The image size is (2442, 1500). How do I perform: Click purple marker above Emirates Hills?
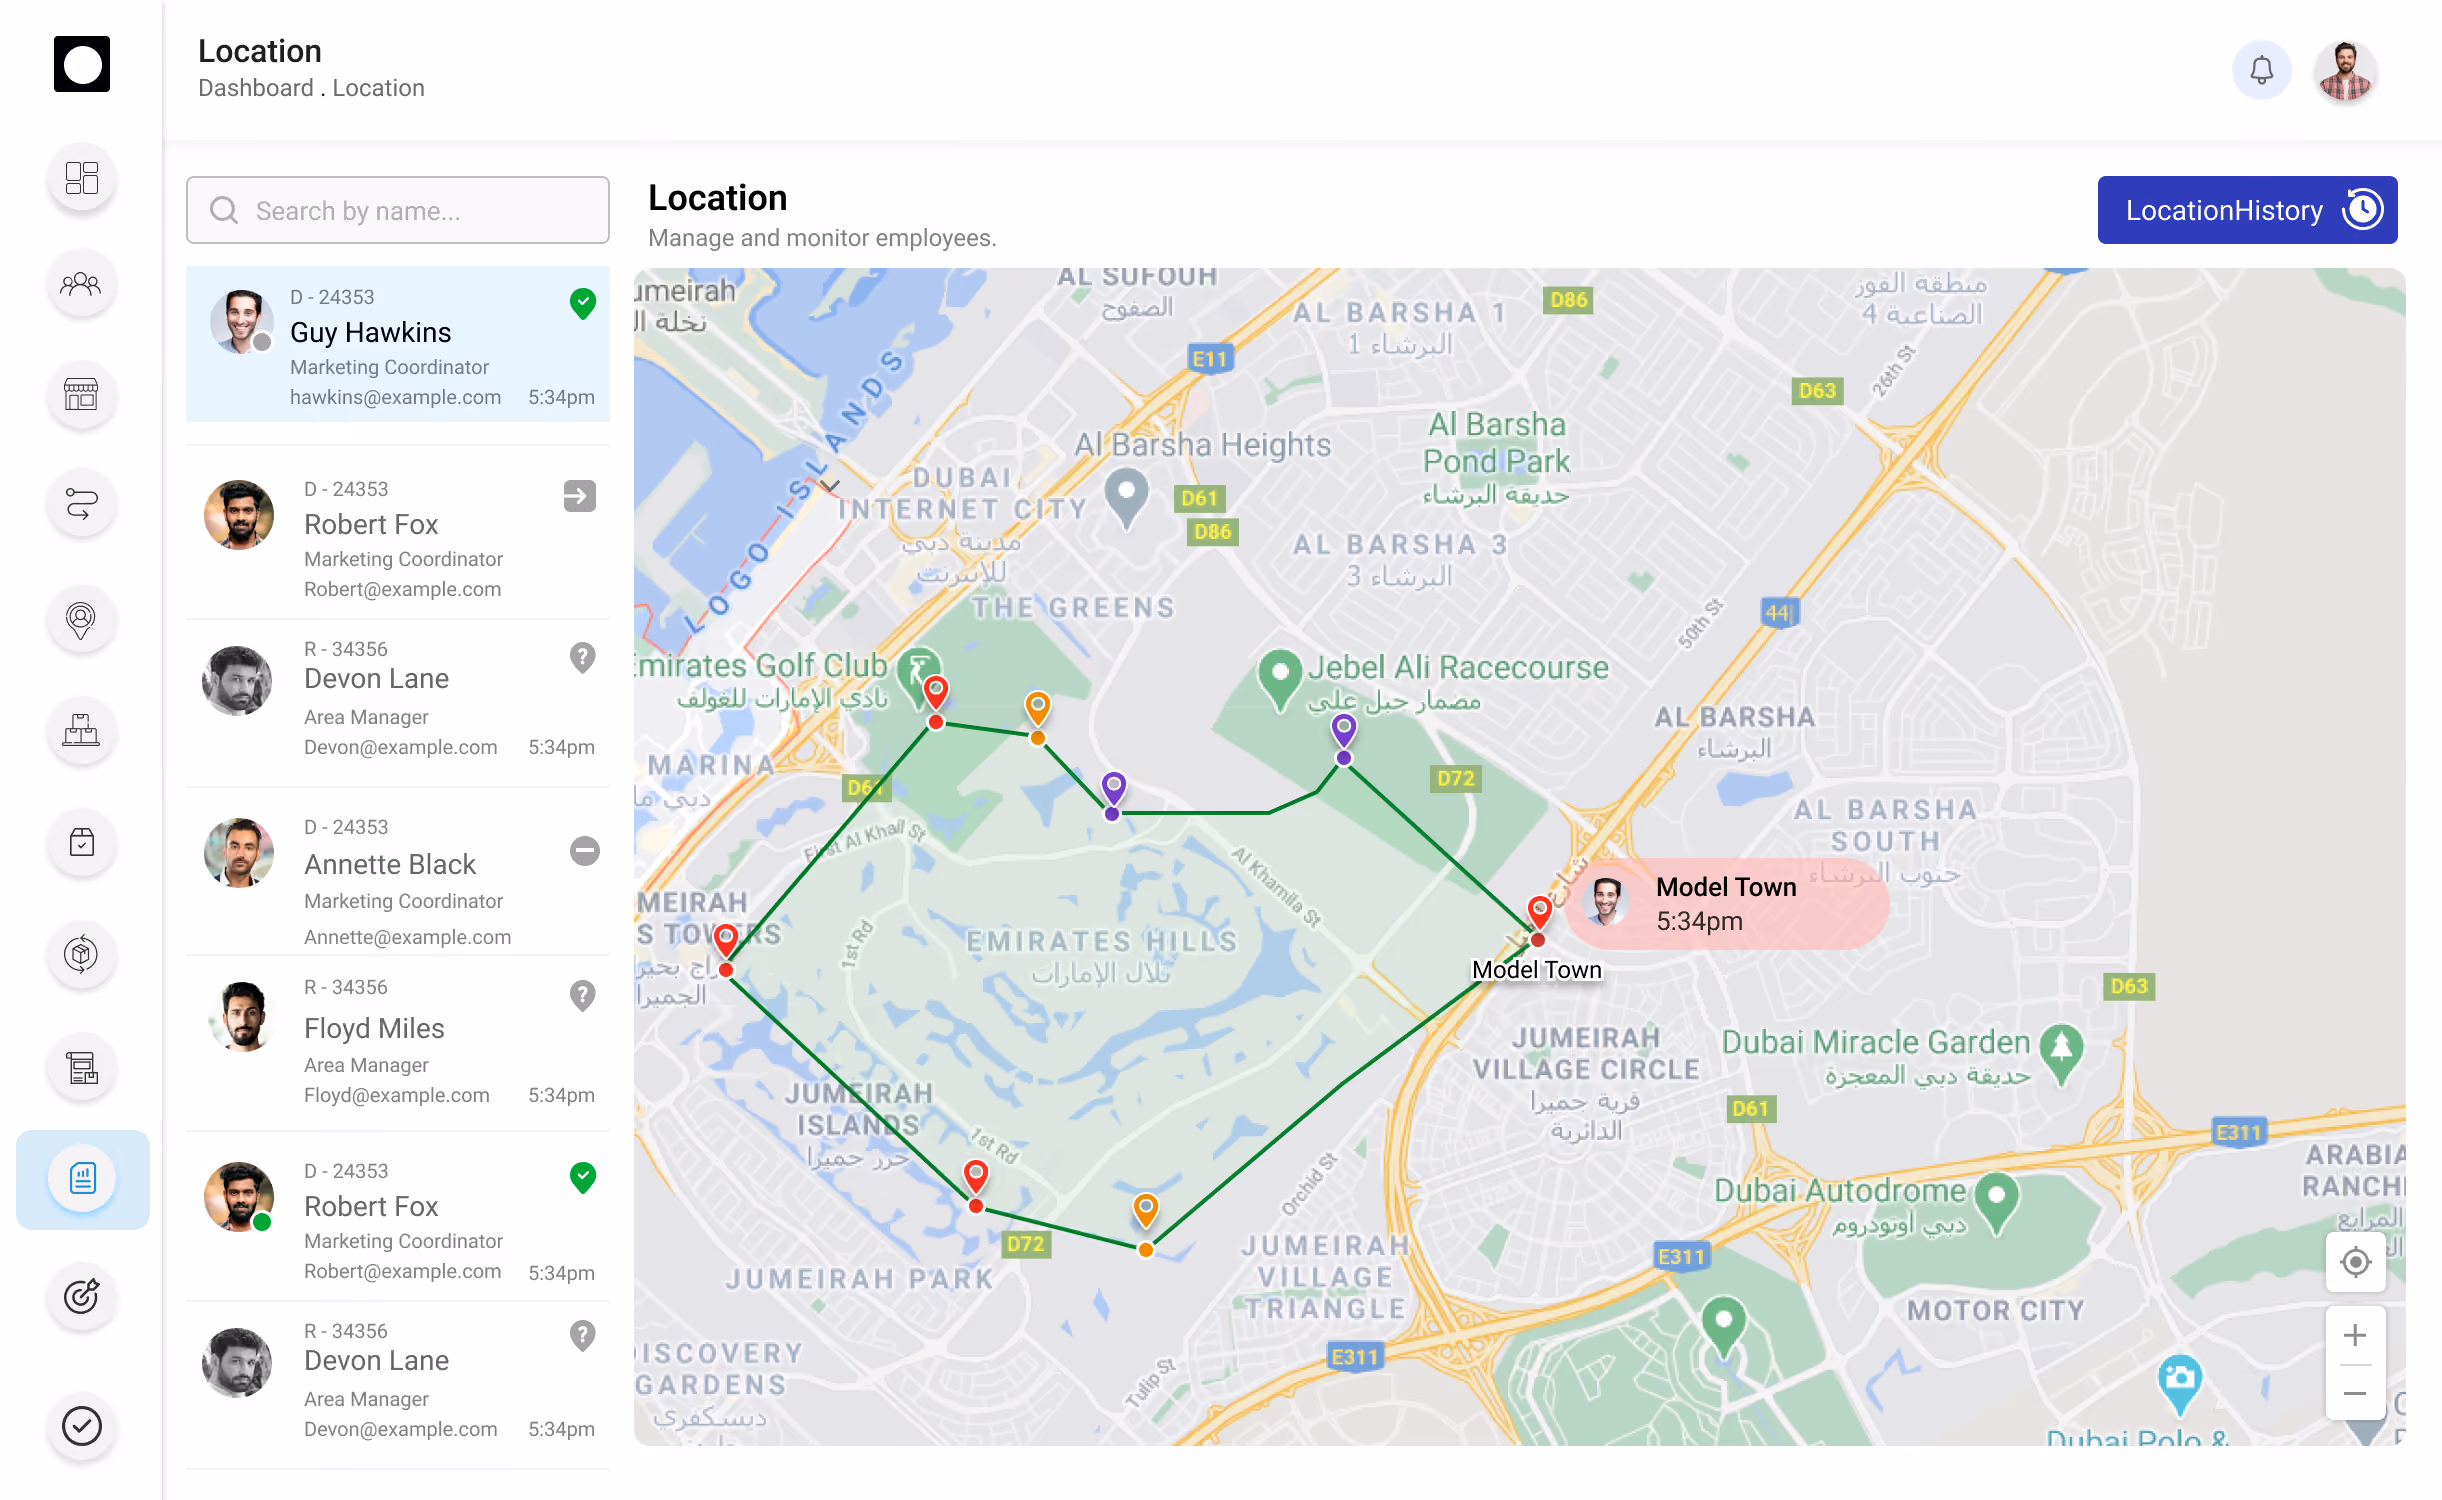(1113, 790)
